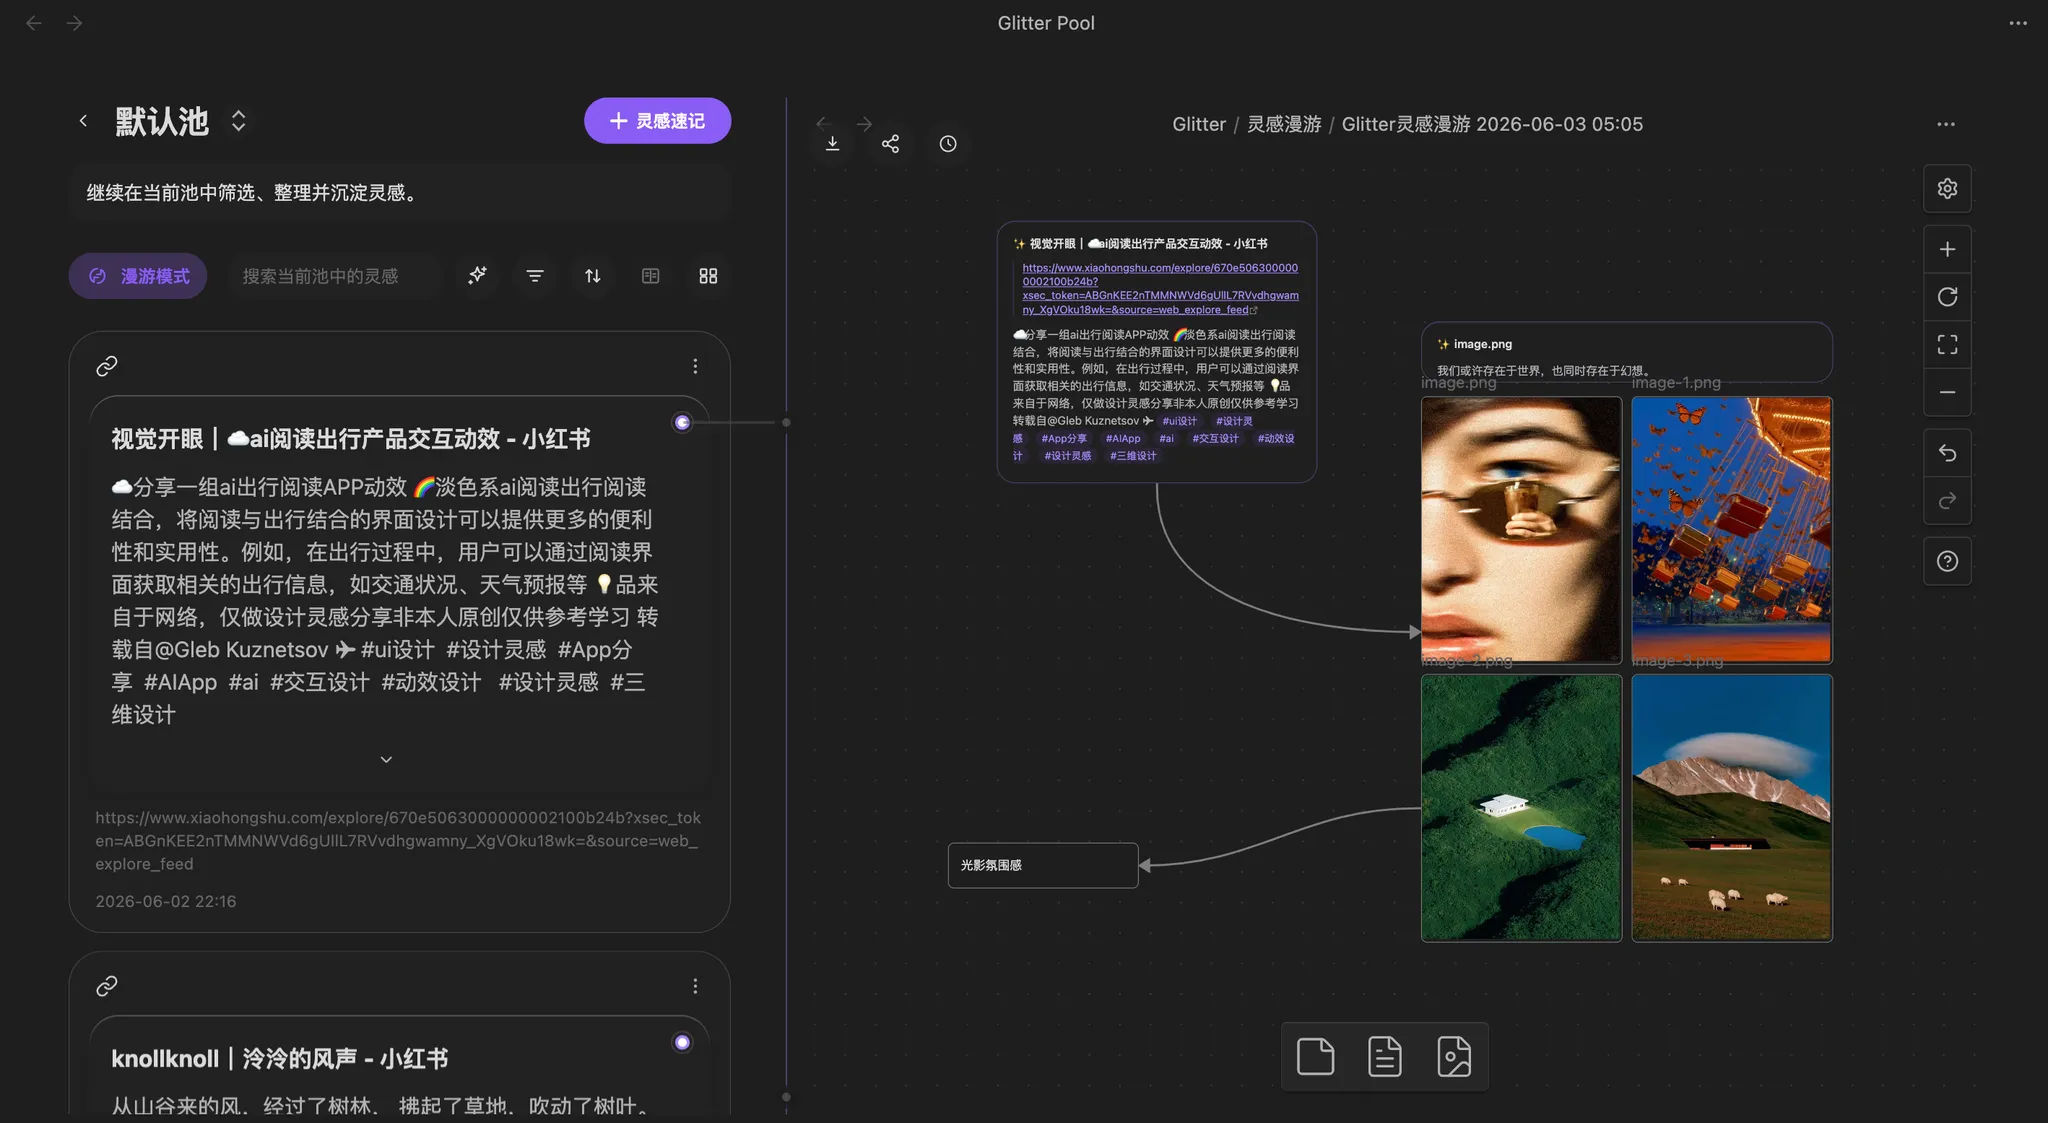Open the xiaohongshu URL under 视觉开眼 card
Image resolution: width=2048 pixels, height=1123 pixels.
[x=398, y=841]
